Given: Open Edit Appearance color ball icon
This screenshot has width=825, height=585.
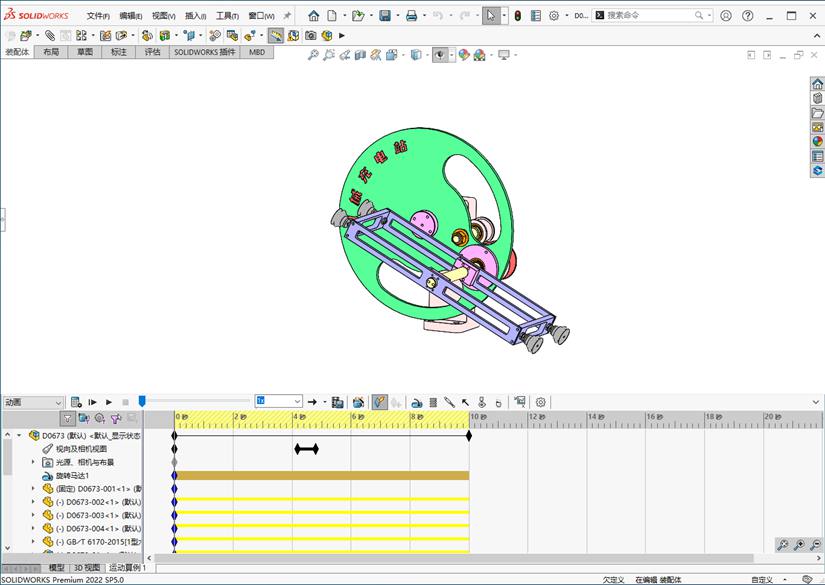Looking at the screenshot, I should [464, 55].
